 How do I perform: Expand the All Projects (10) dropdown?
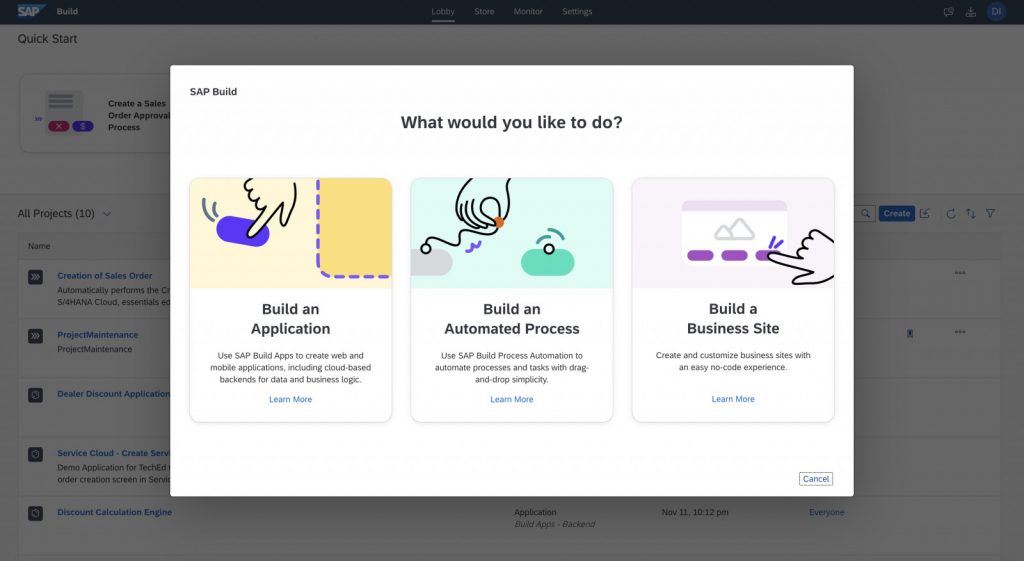click(x=107, y=214)
